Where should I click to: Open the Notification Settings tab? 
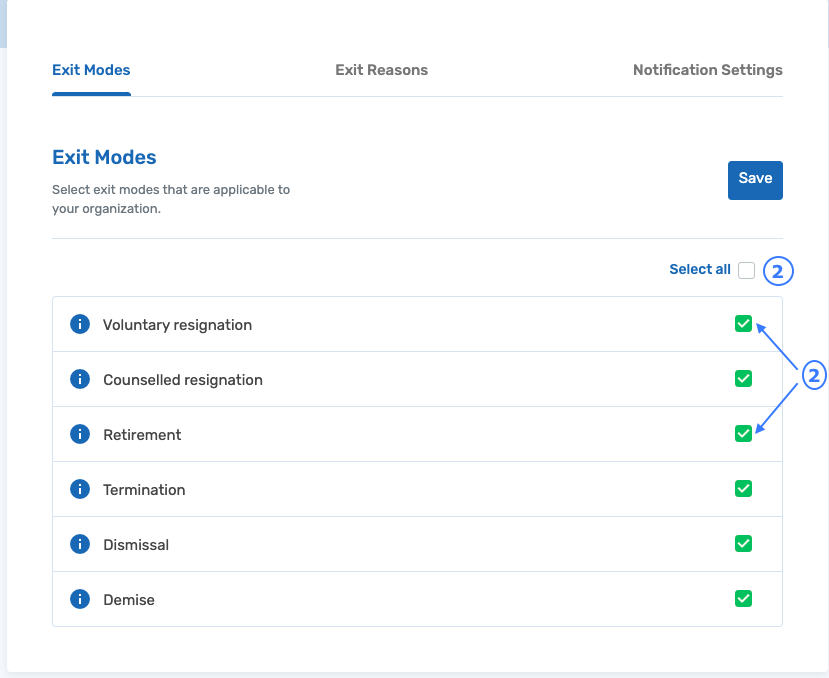[x=707, y=70]
